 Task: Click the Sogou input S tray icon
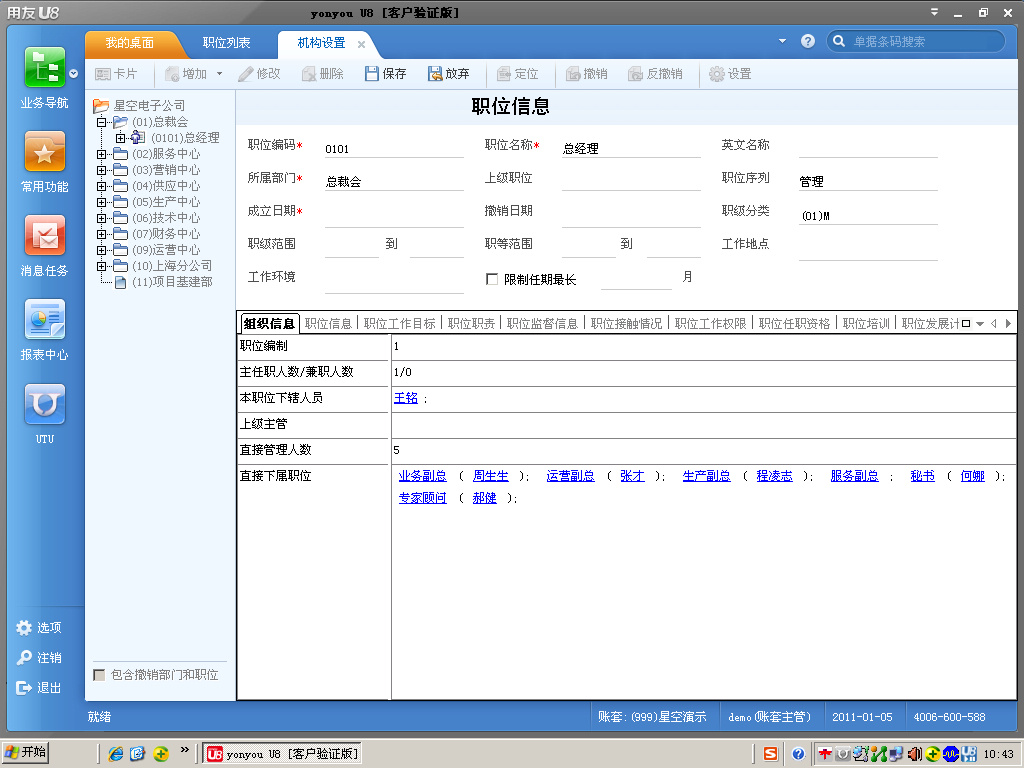771,754
